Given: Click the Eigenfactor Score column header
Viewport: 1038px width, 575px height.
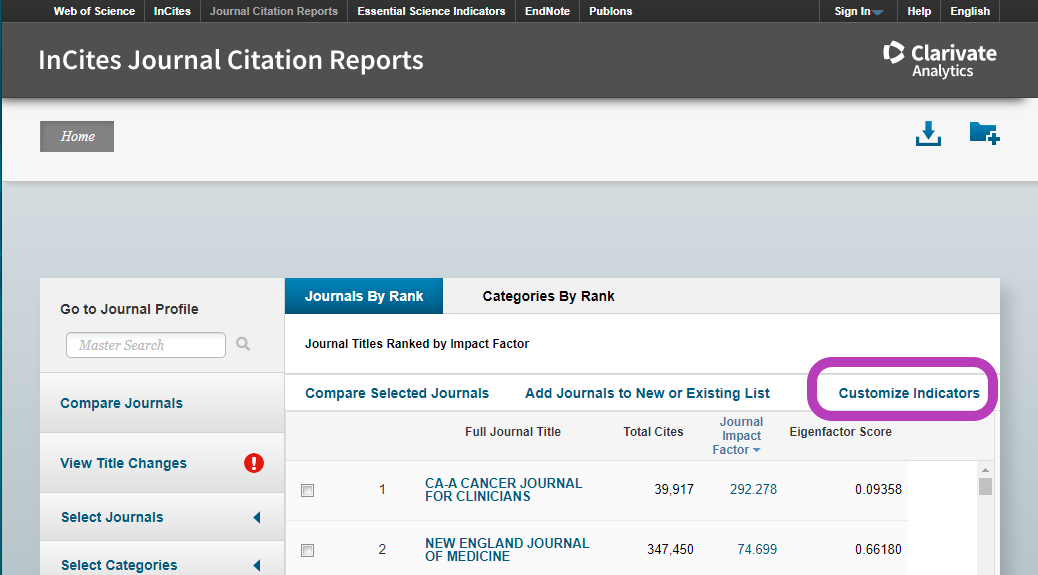Looking at the screenshot, I should [x=840, y=431].
